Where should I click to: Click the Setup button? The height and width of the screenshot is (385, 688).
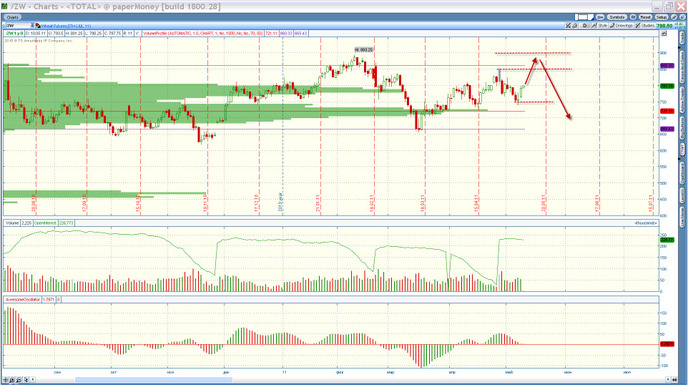tap(661, 17)
